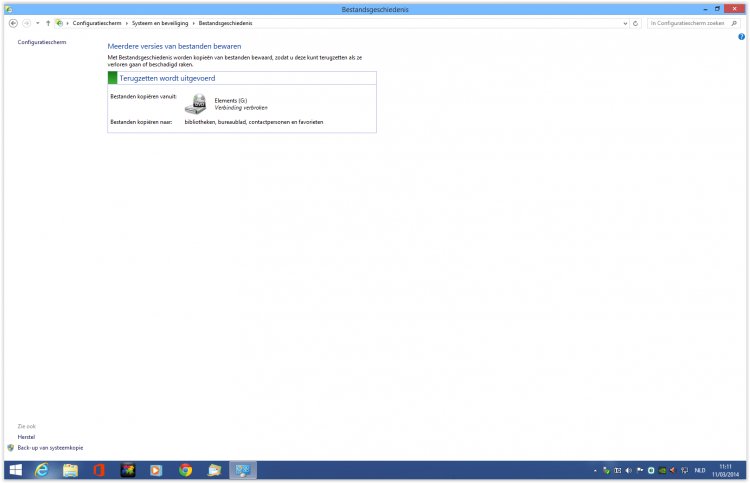Viewport: 750px width, 483px height.
Task: Click the window title bar File History icon
Action: 9,9
